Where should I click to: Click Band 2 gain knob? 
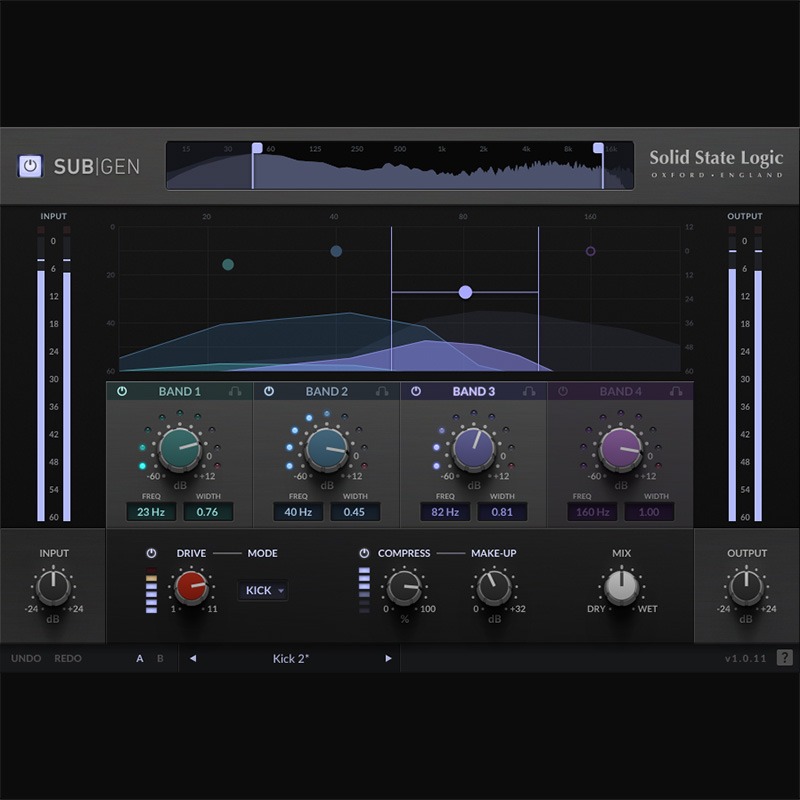327,449
